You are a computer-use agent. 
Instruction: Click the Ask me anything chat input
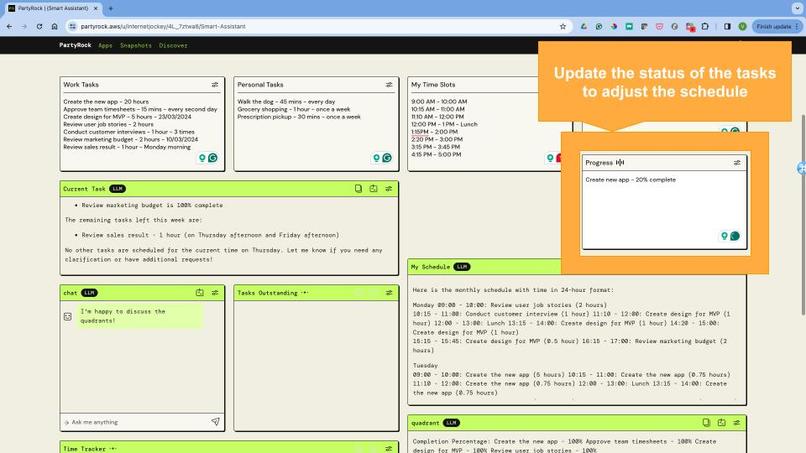click(136, 422)
